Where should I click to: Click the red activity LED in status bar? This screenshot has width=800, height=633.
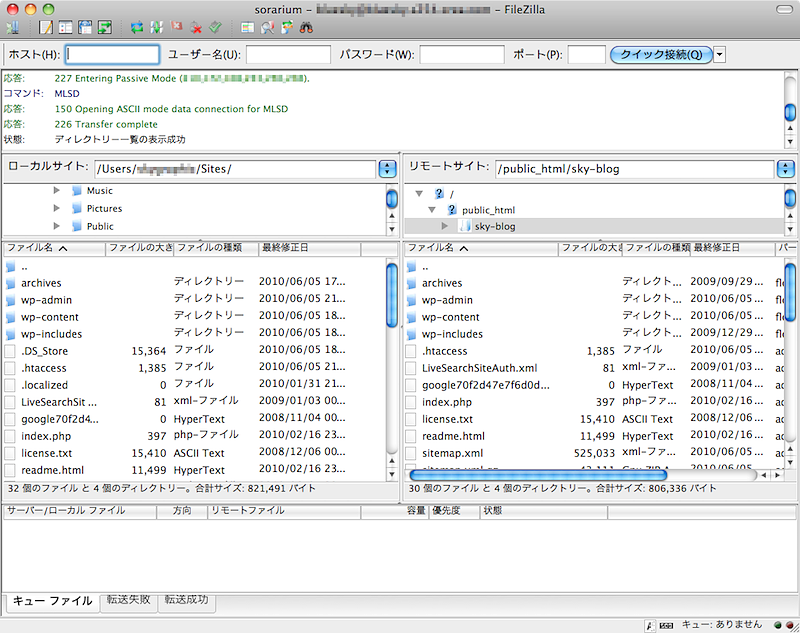coord(790,625)
